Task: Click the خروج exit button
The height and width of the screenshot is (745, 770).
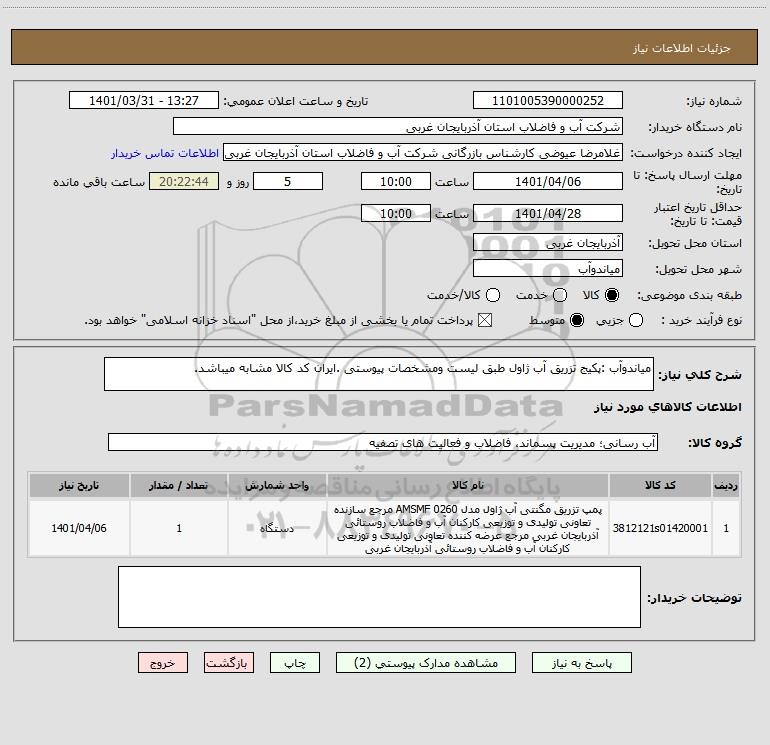Action: coord(163,663)
